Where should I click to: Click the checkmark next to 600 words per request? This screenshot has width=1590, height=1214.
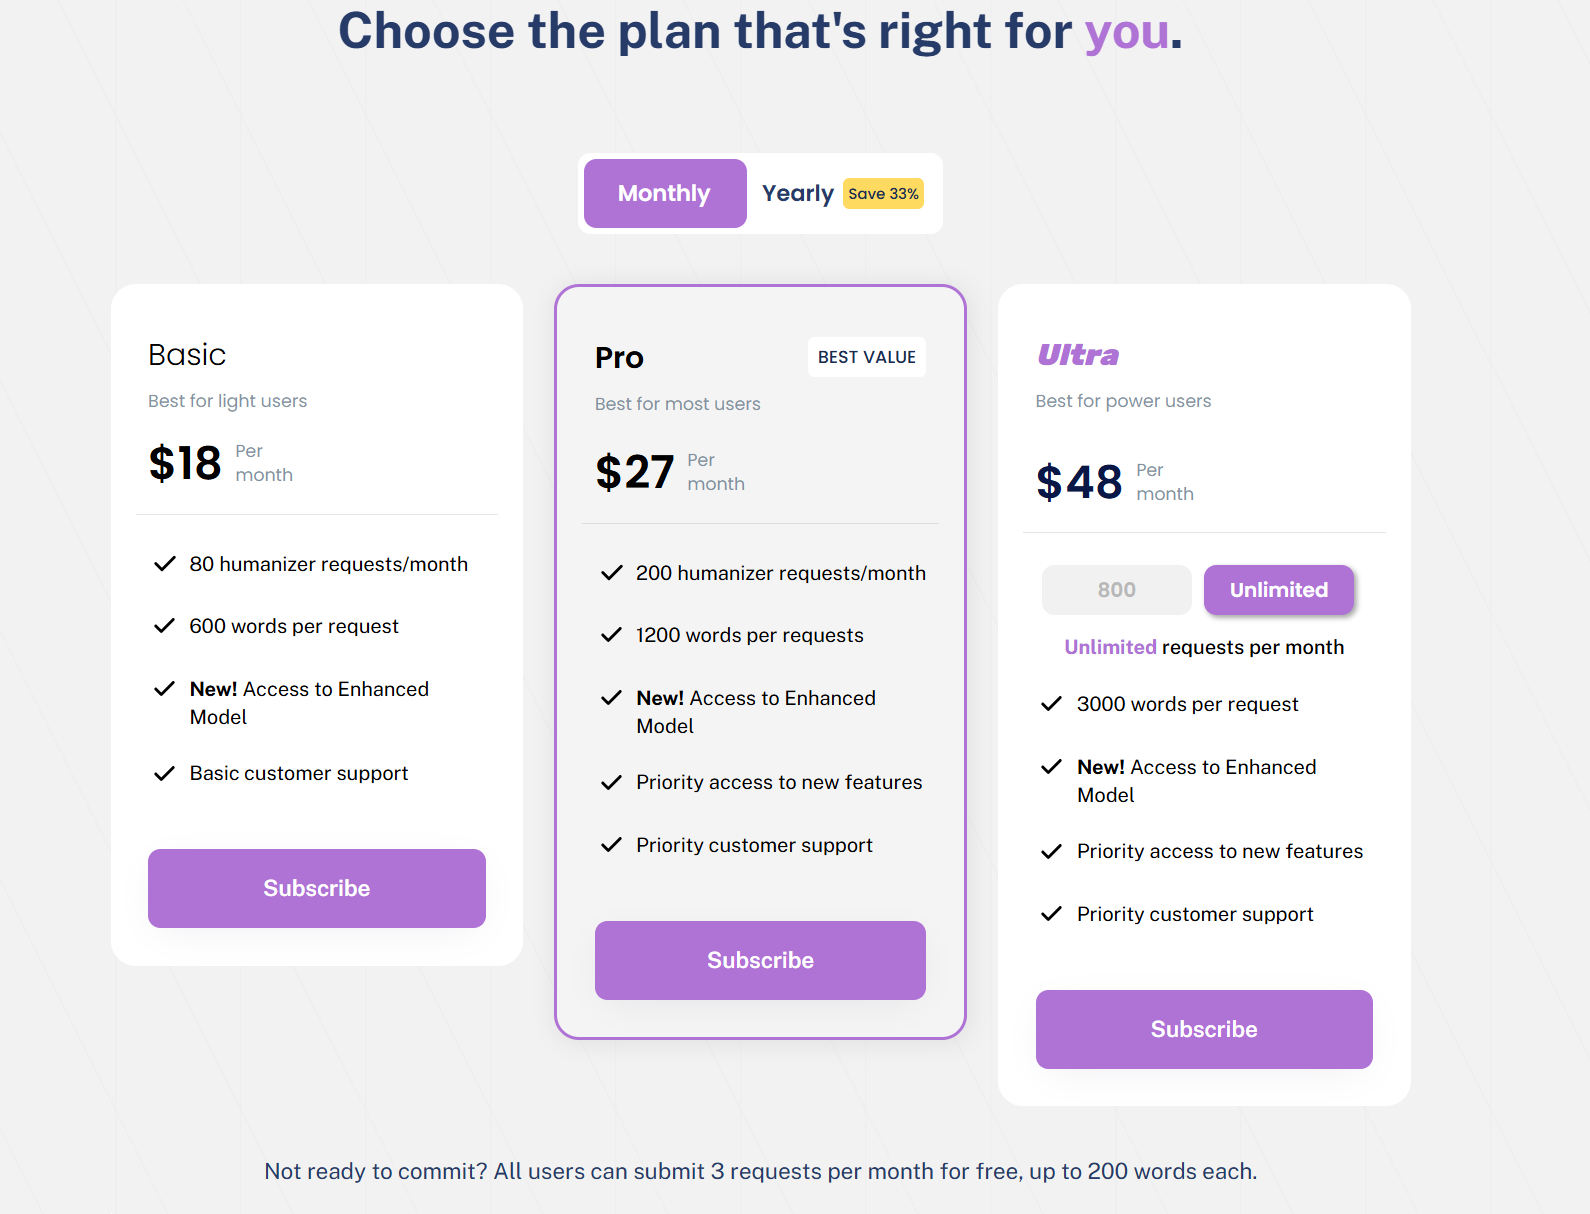[165, 626]
